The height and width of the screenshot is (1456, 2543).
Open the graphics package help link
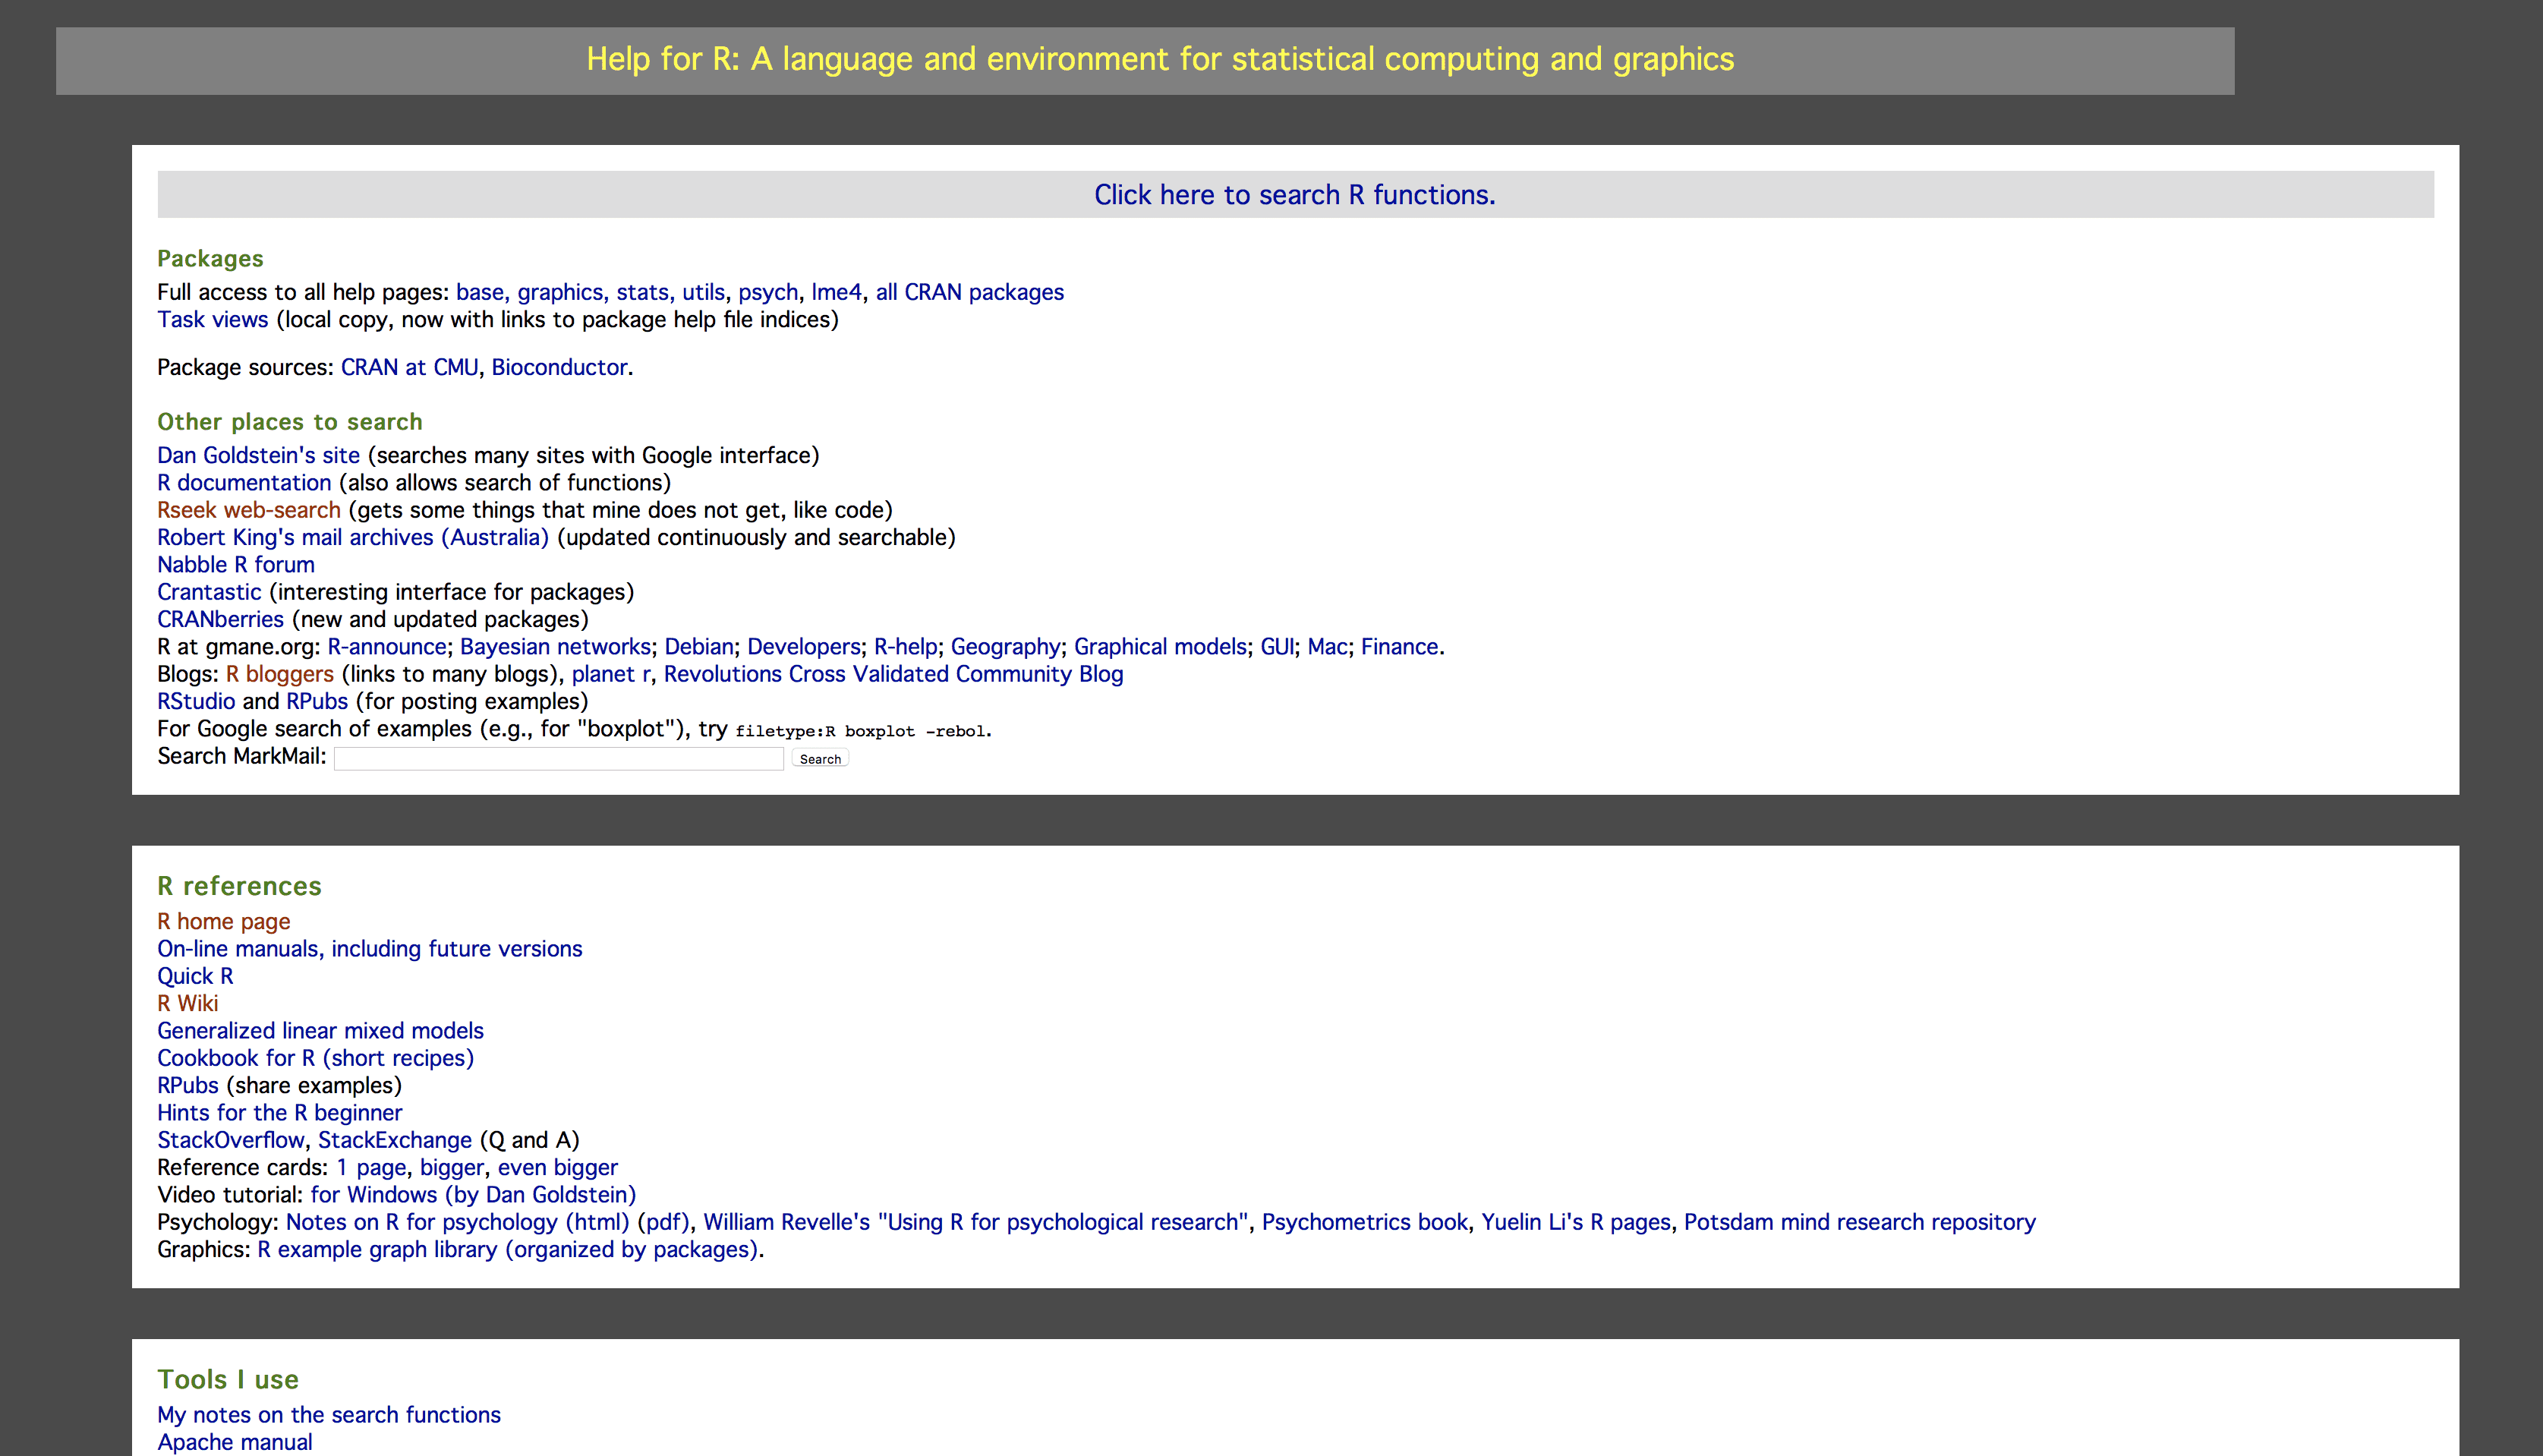pos(562,292)
